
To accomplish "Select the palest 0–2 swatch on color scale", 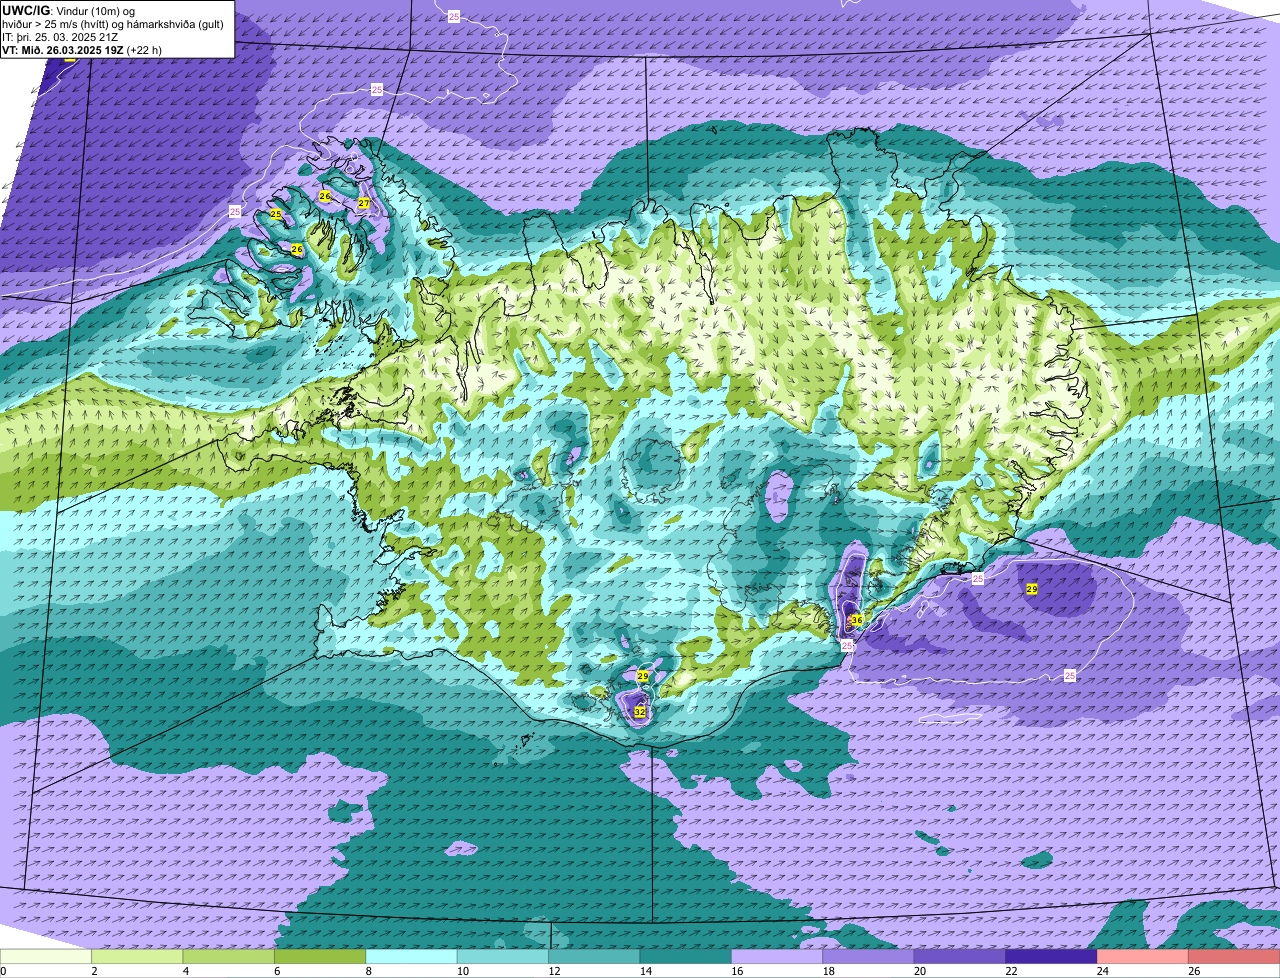I will coord(46,956).
